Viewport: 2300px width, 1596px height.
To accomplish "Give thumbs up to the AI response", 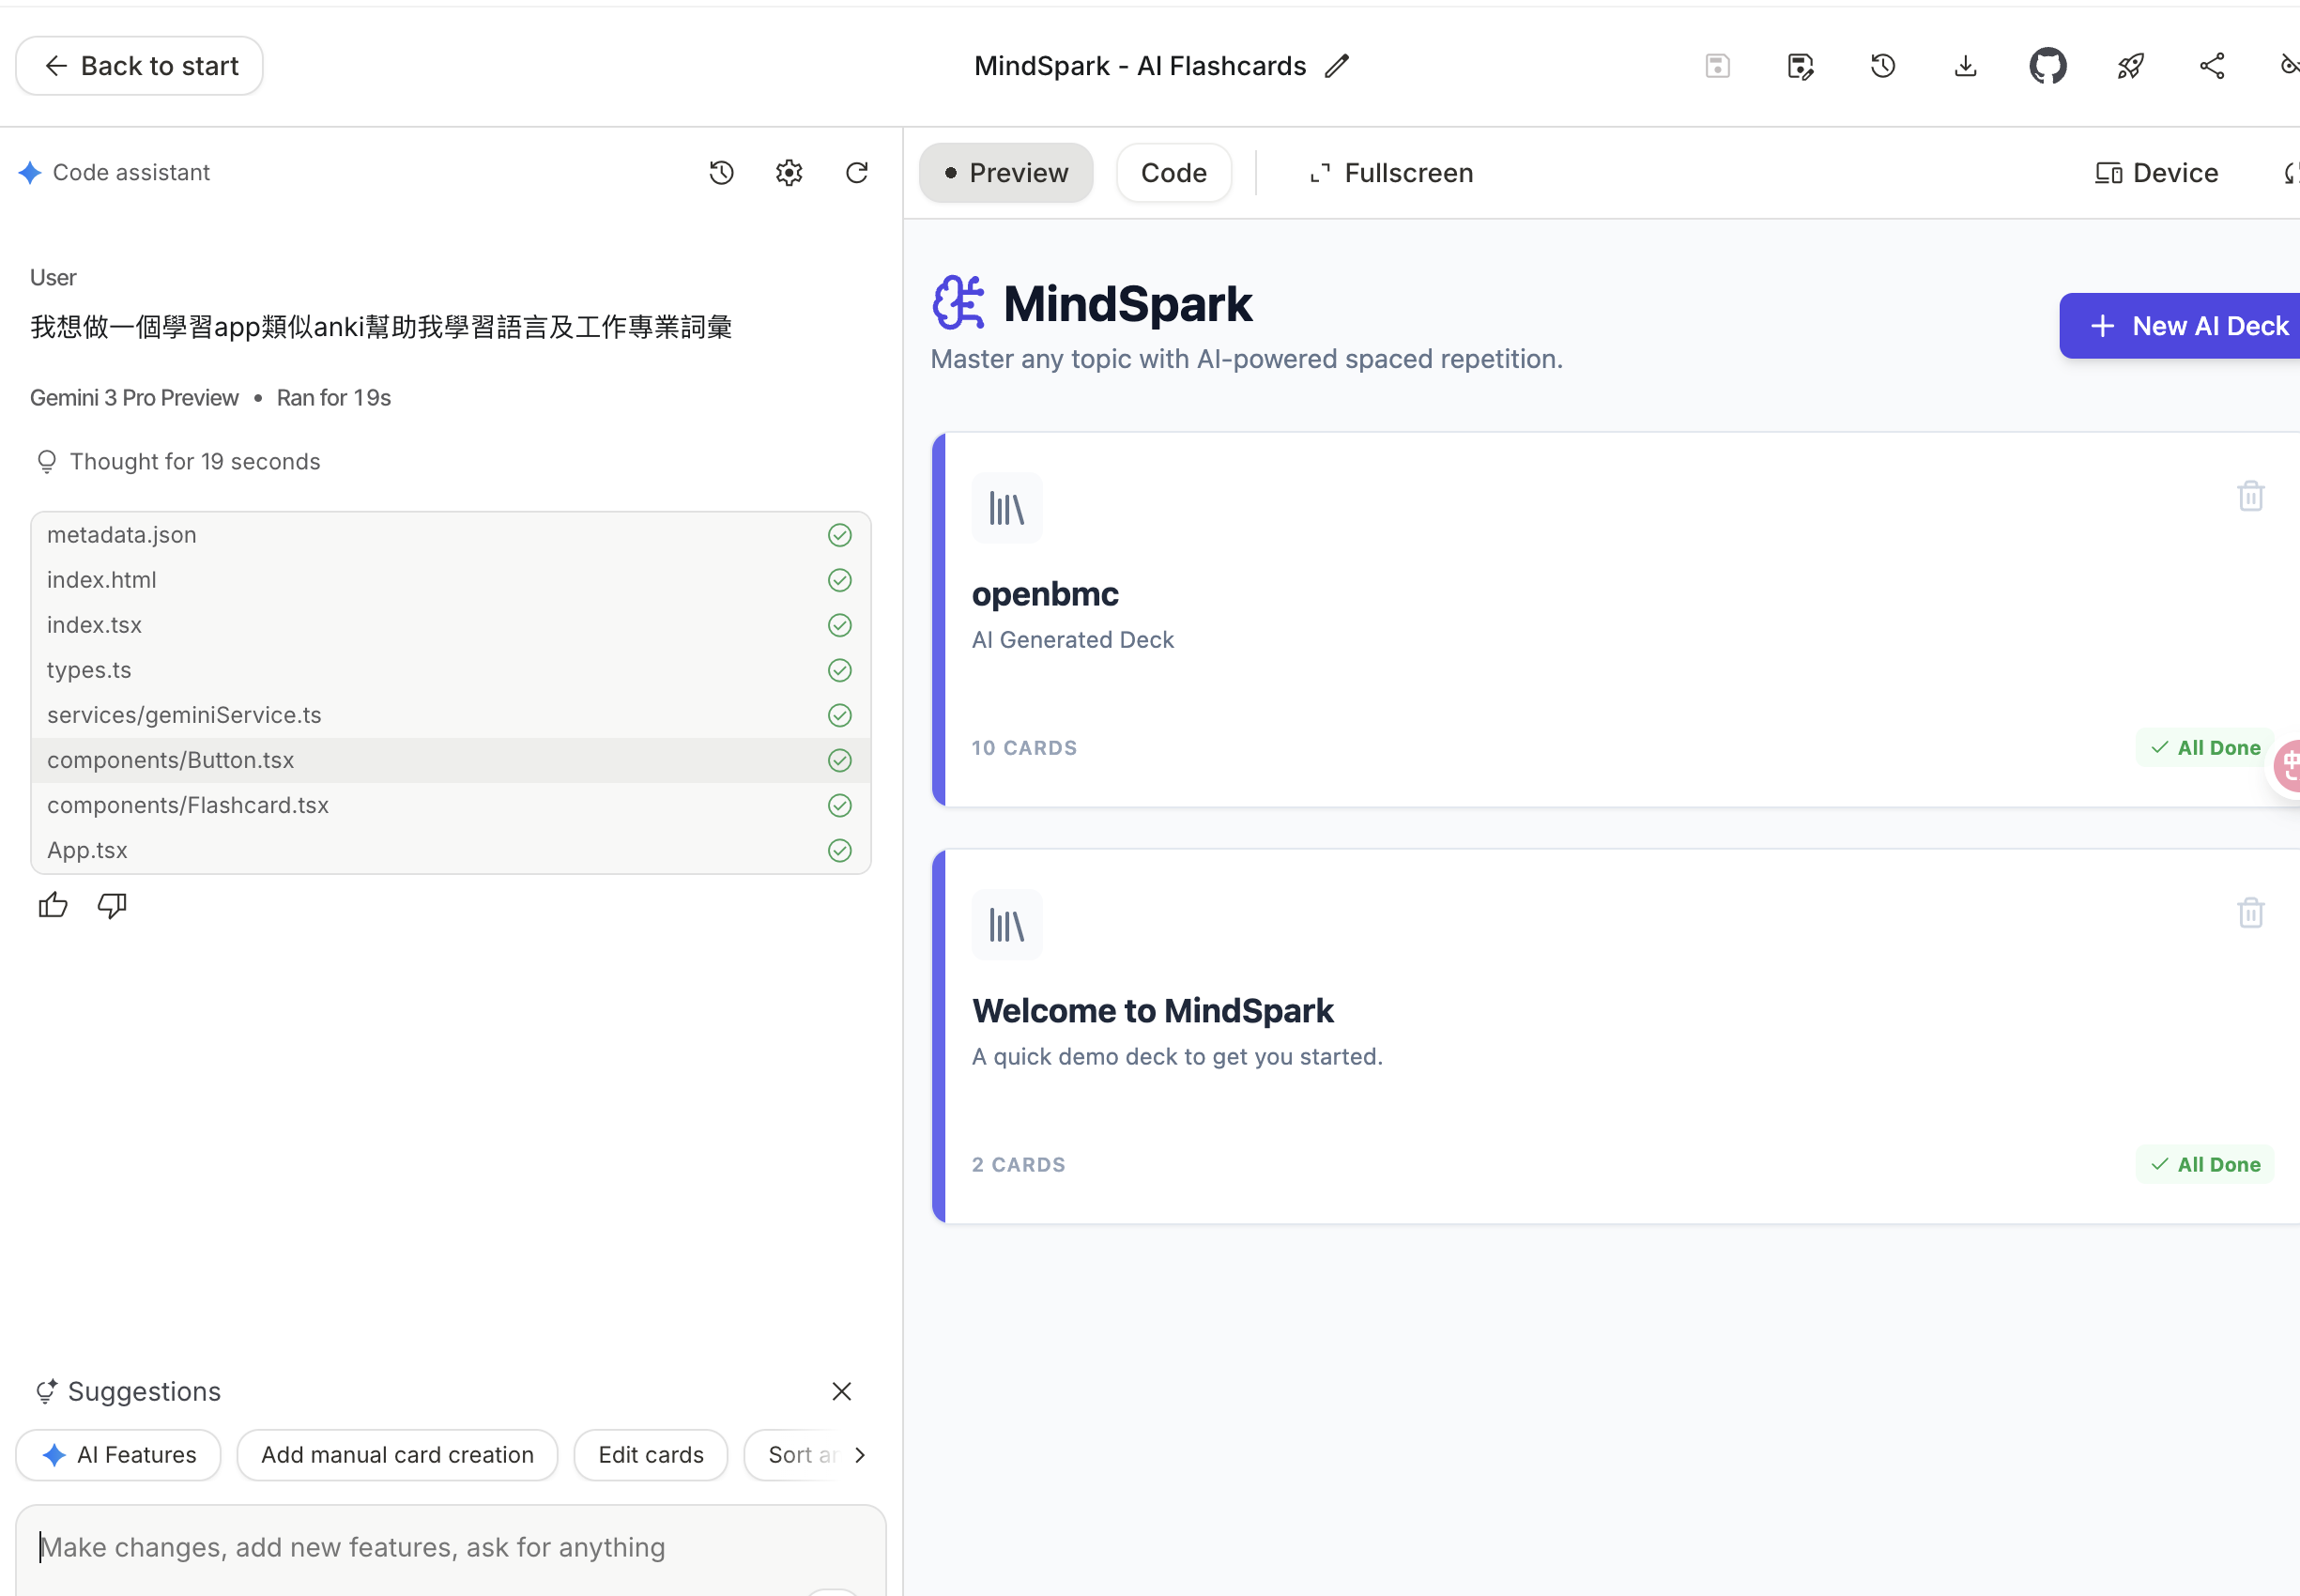I will click(53, 905).
